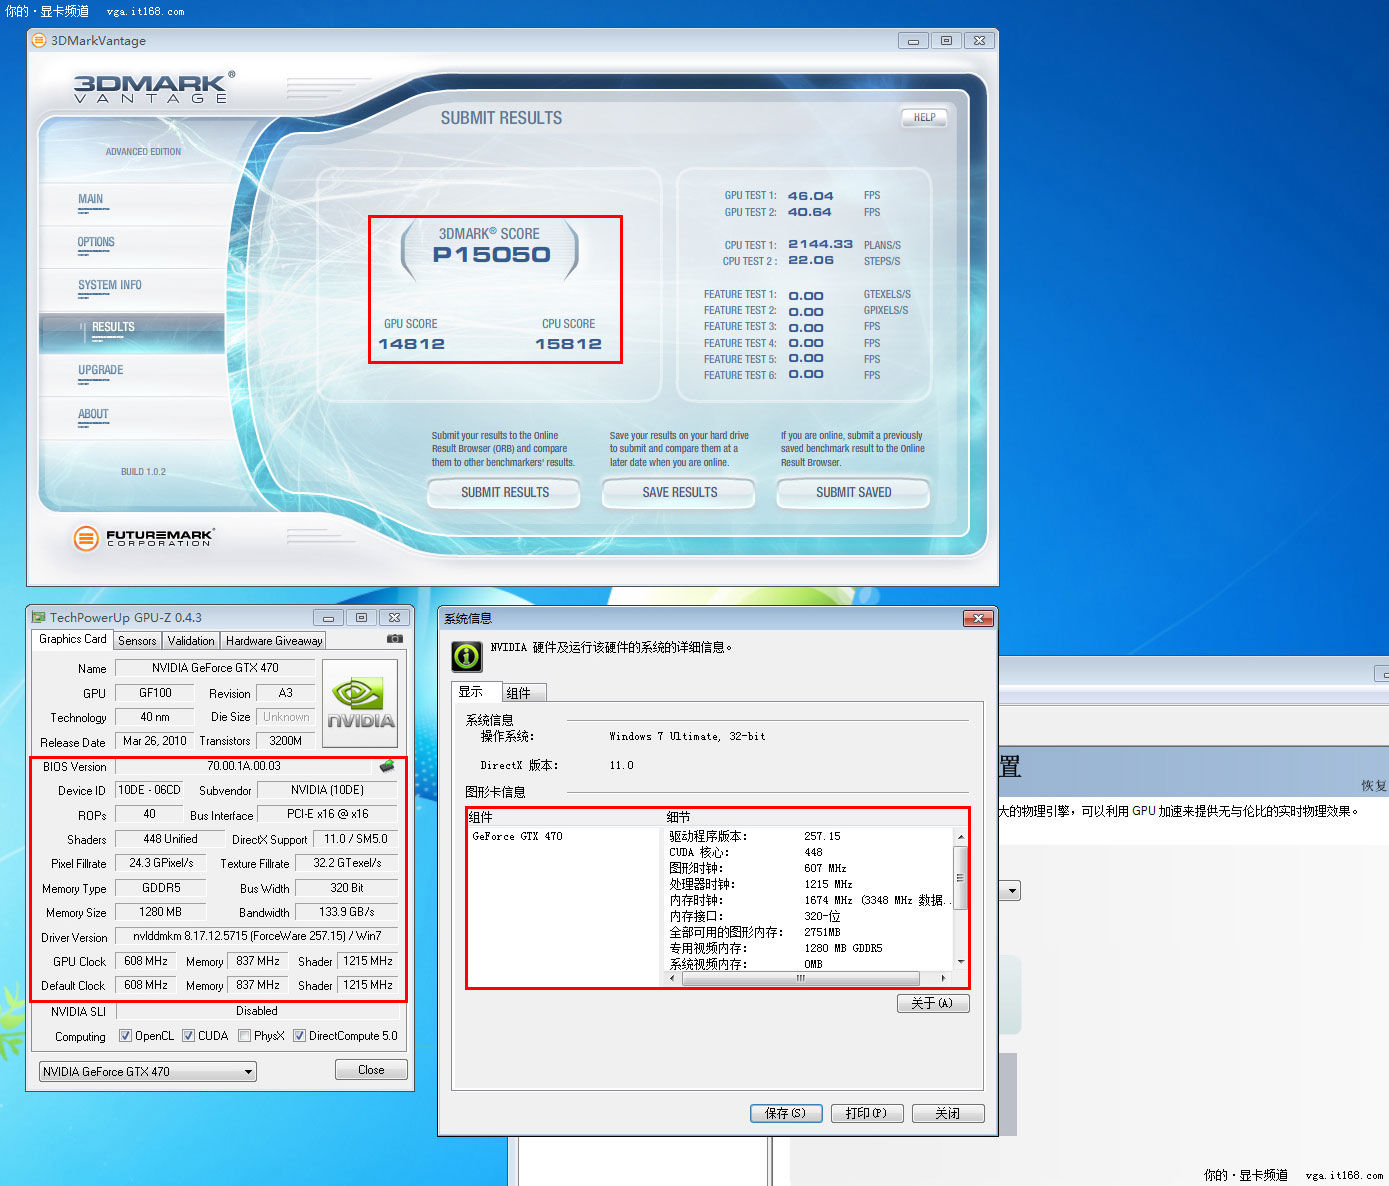Click the 关于(A) button
This screenshot has width=1389, height=1186.
point(933,1003)
